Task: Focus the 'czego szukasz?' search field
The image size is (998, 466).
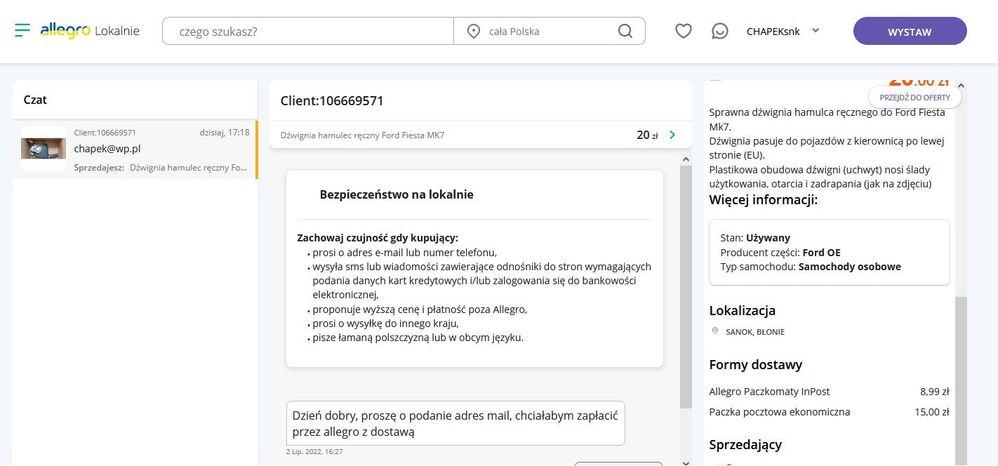Action: [308, 31]
